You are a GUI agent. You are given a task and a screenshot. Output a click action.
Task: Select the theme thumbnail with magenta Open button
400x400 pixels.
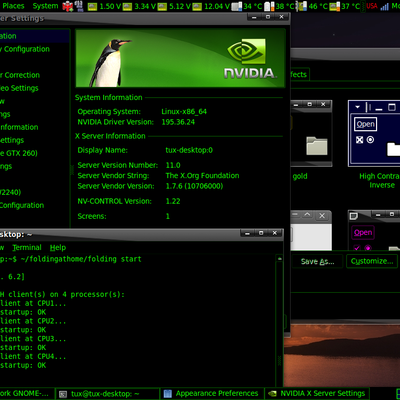coord(374,231)
